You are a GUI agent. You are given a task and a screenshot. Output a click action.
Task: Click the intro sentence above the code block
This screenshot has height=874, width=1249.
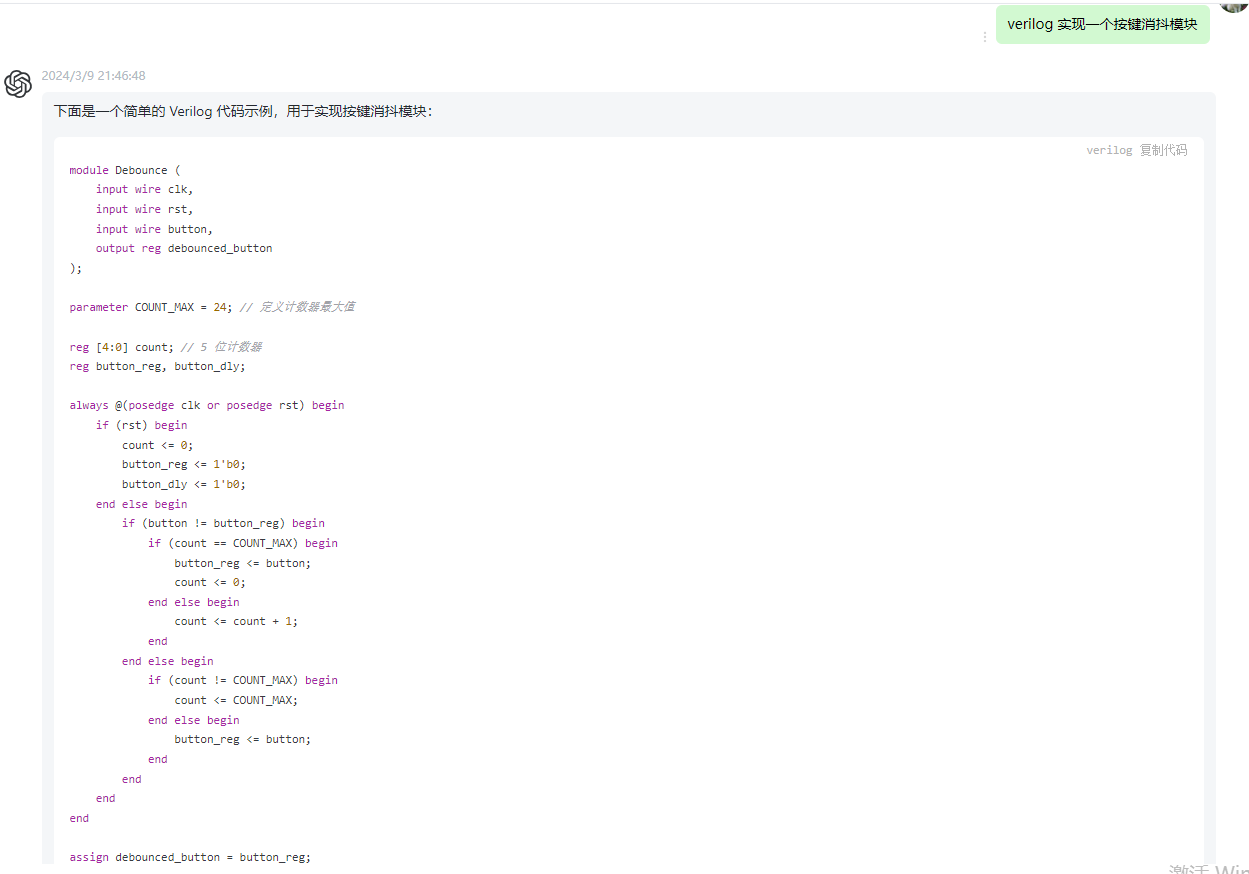(243, 112)
